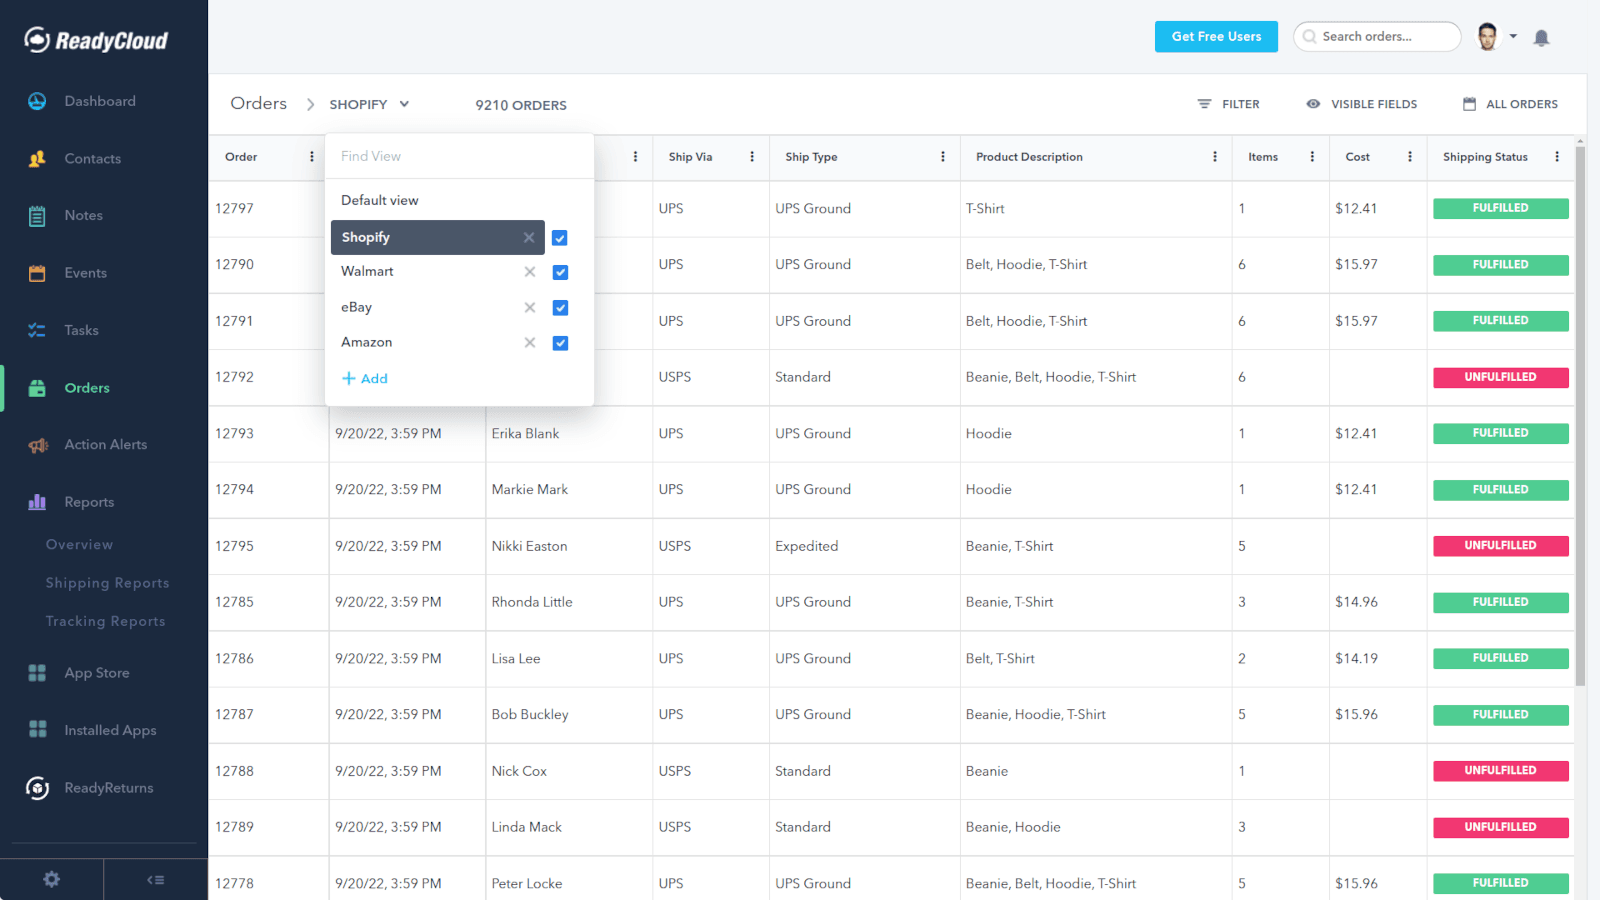The height and width of the screenshot is (900, 1600).
Task: Click Add to create a new view
Action: 365,378
